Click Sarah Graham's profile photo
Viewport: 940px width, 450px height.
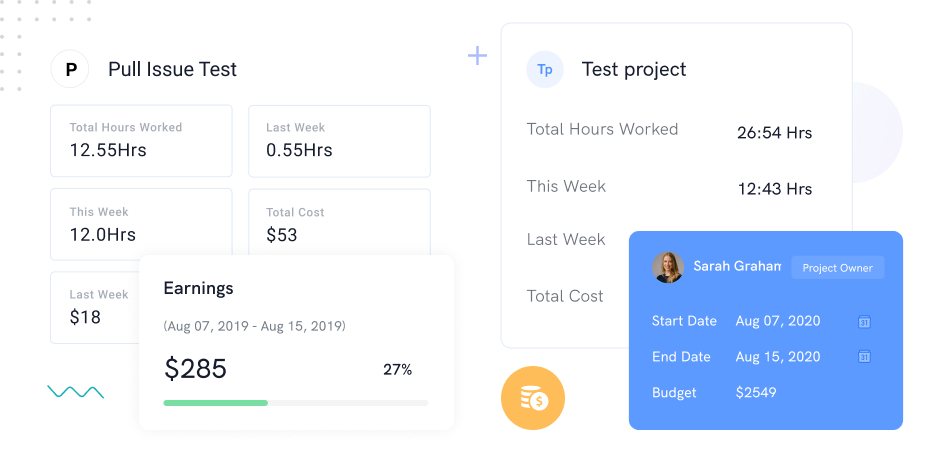click(668, 267)
